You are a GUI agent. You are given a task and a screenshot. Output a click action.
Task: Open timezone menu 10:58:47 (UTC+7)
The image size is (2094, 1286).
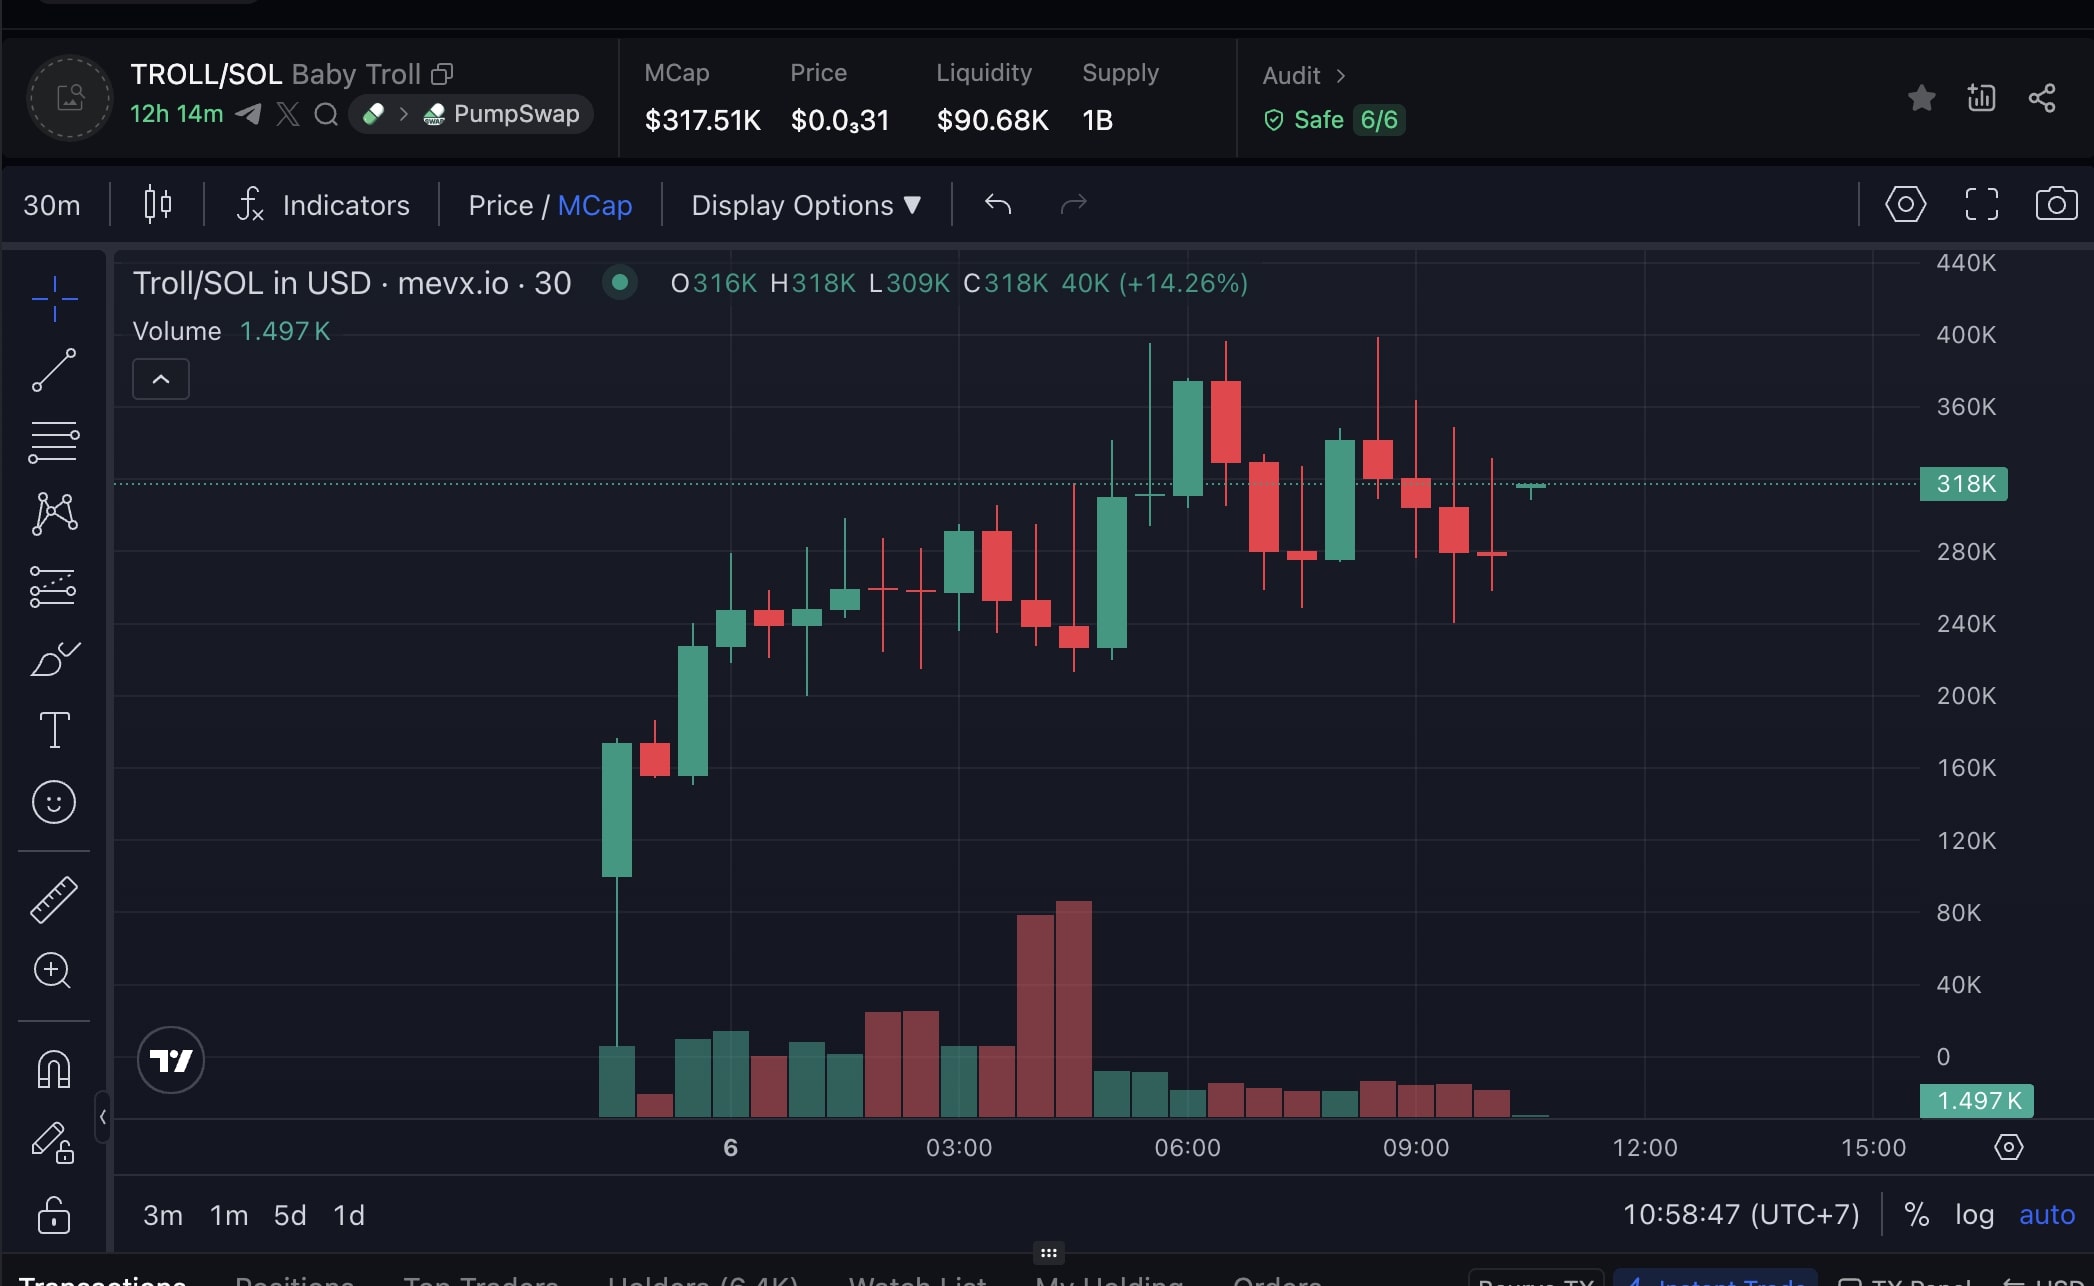pos(1741,1215)
